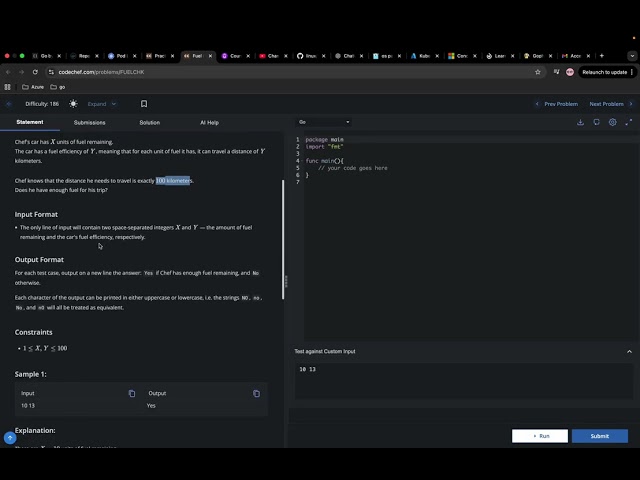This screenshot has height=480, width=640.
Task: Click the codechef.com address bar
Action: (x=292, y=72)
